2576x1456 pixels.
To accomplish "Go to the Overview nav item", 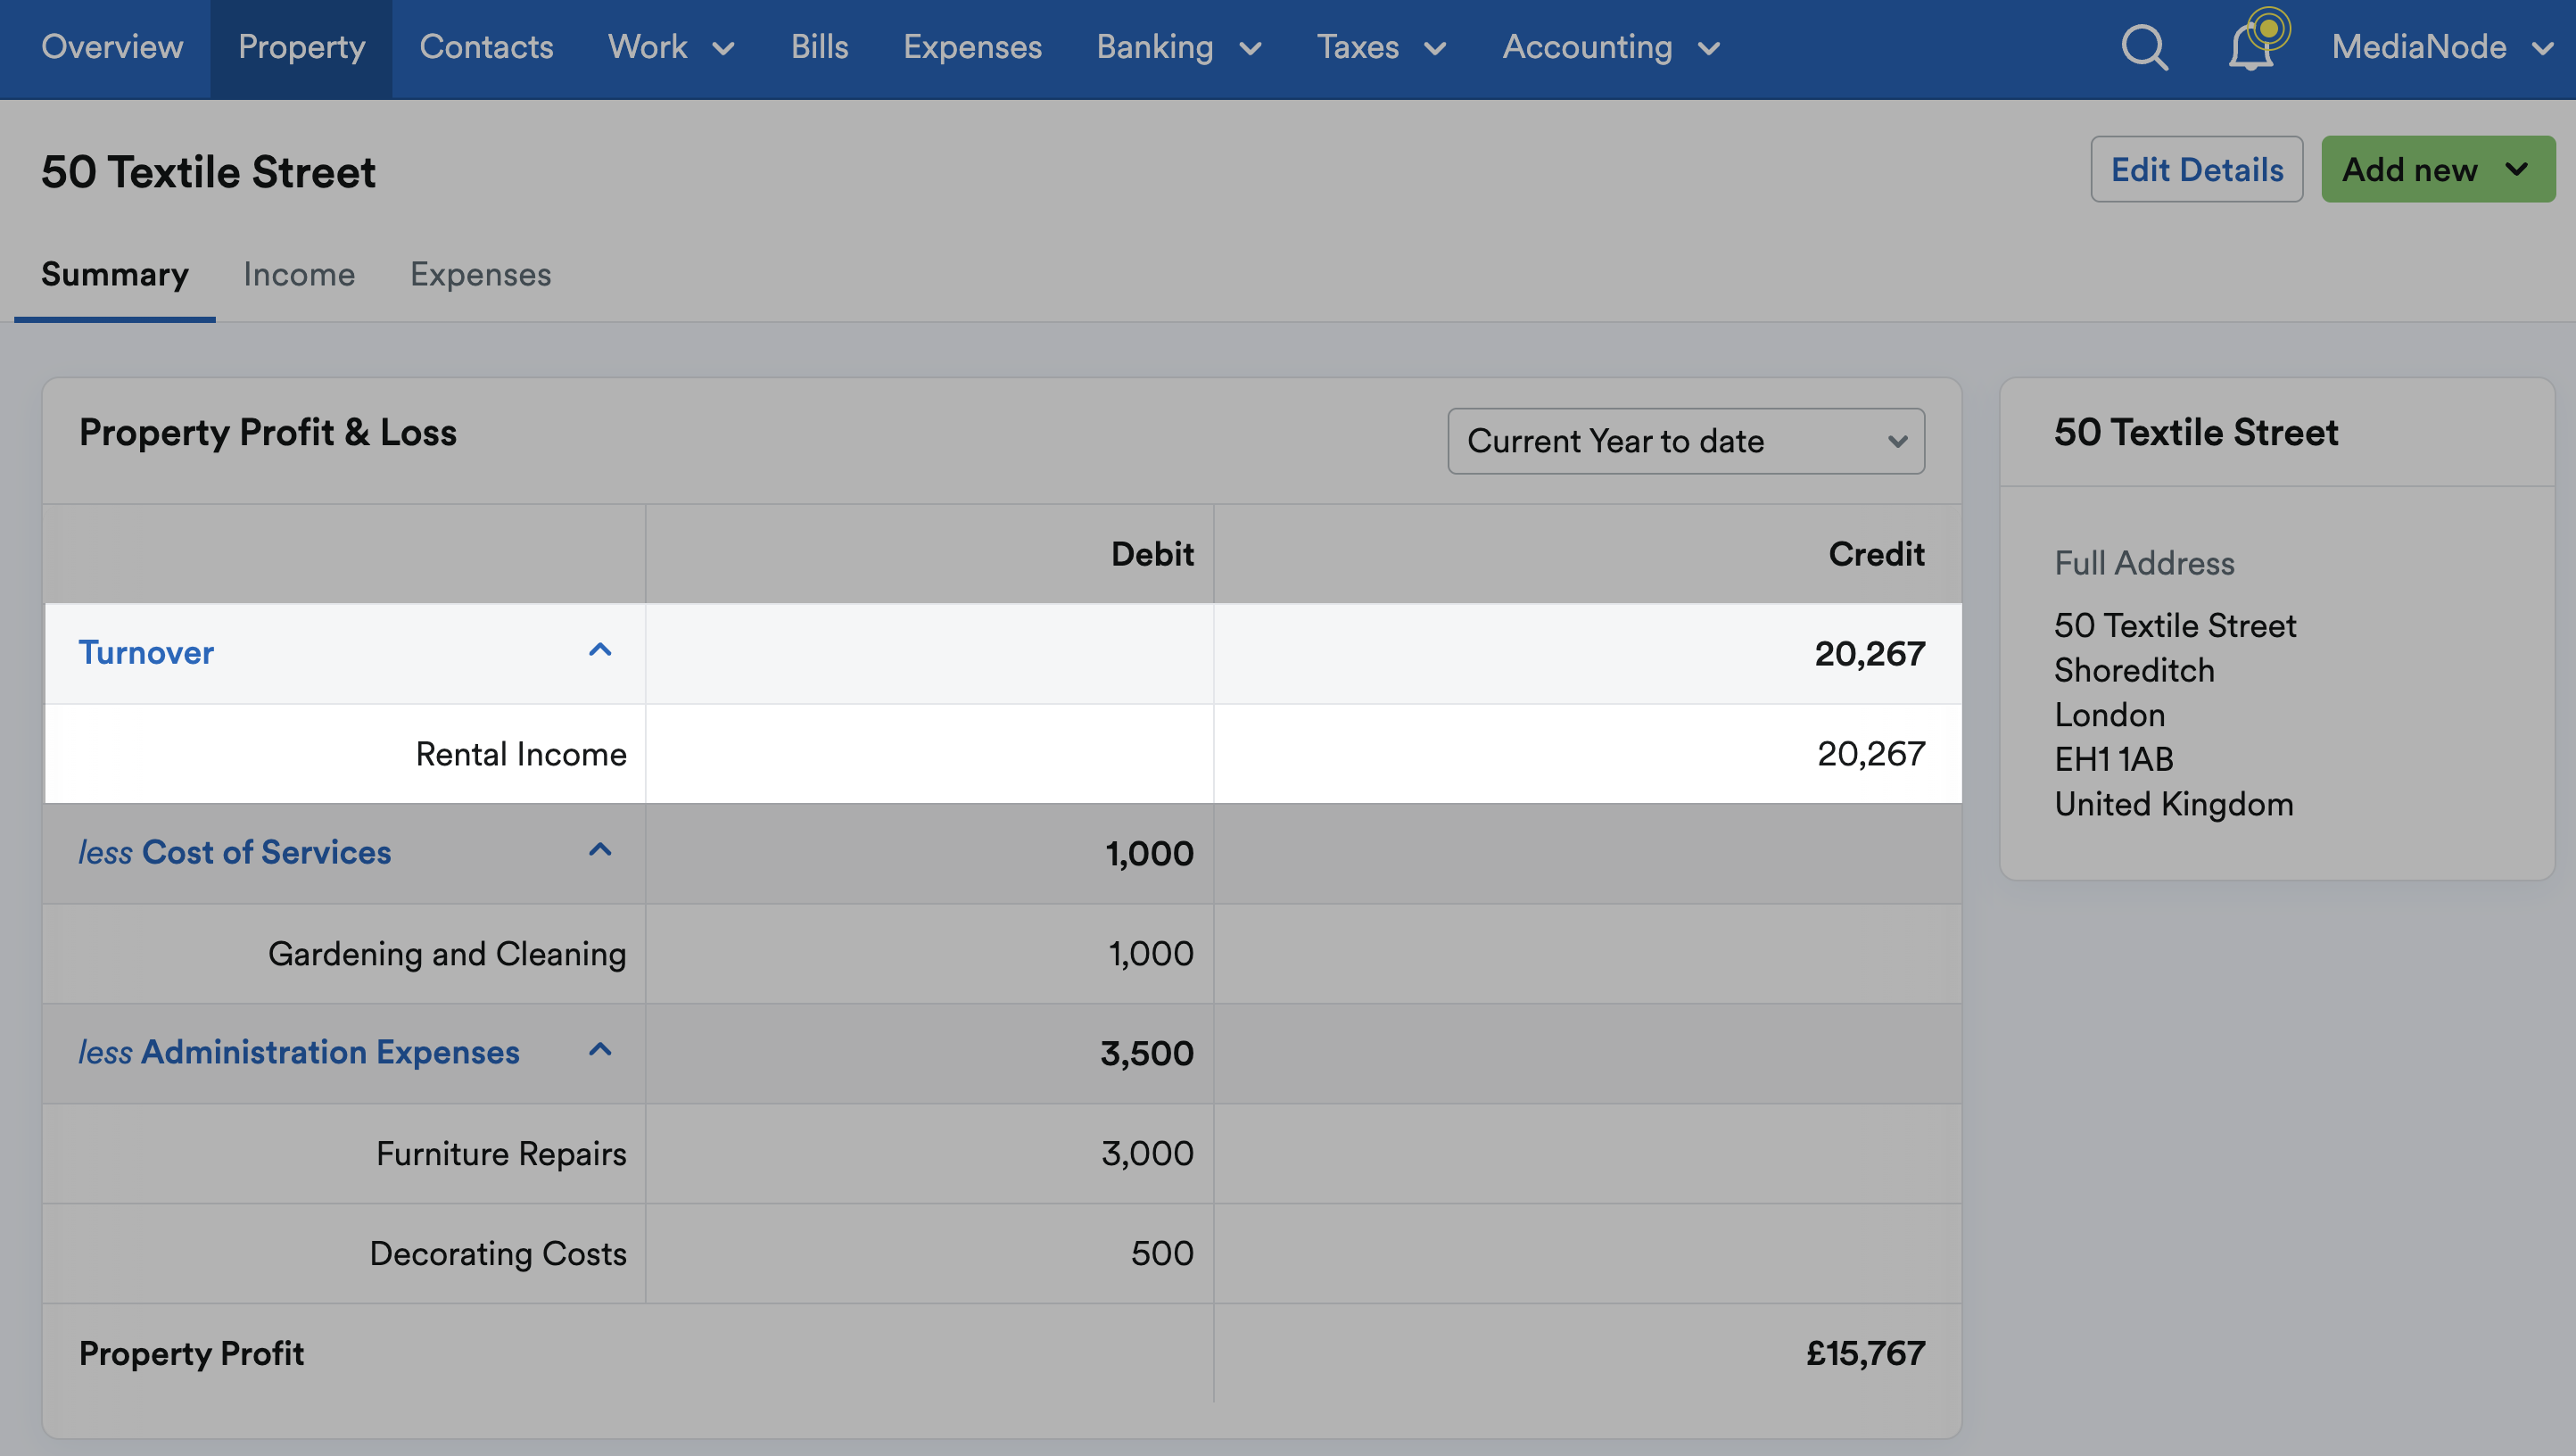I will coord(112,47).
